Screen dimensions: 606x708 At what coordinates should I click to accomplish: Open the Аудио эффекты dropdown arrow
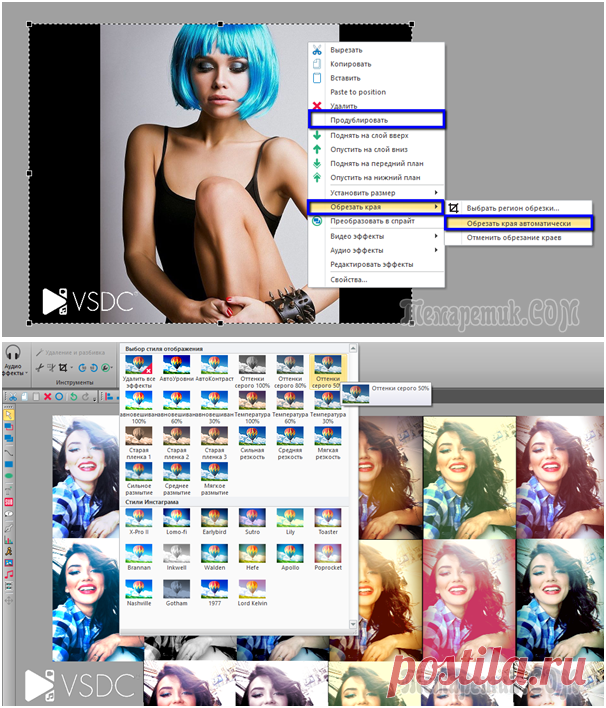click(x=27, y=373)
